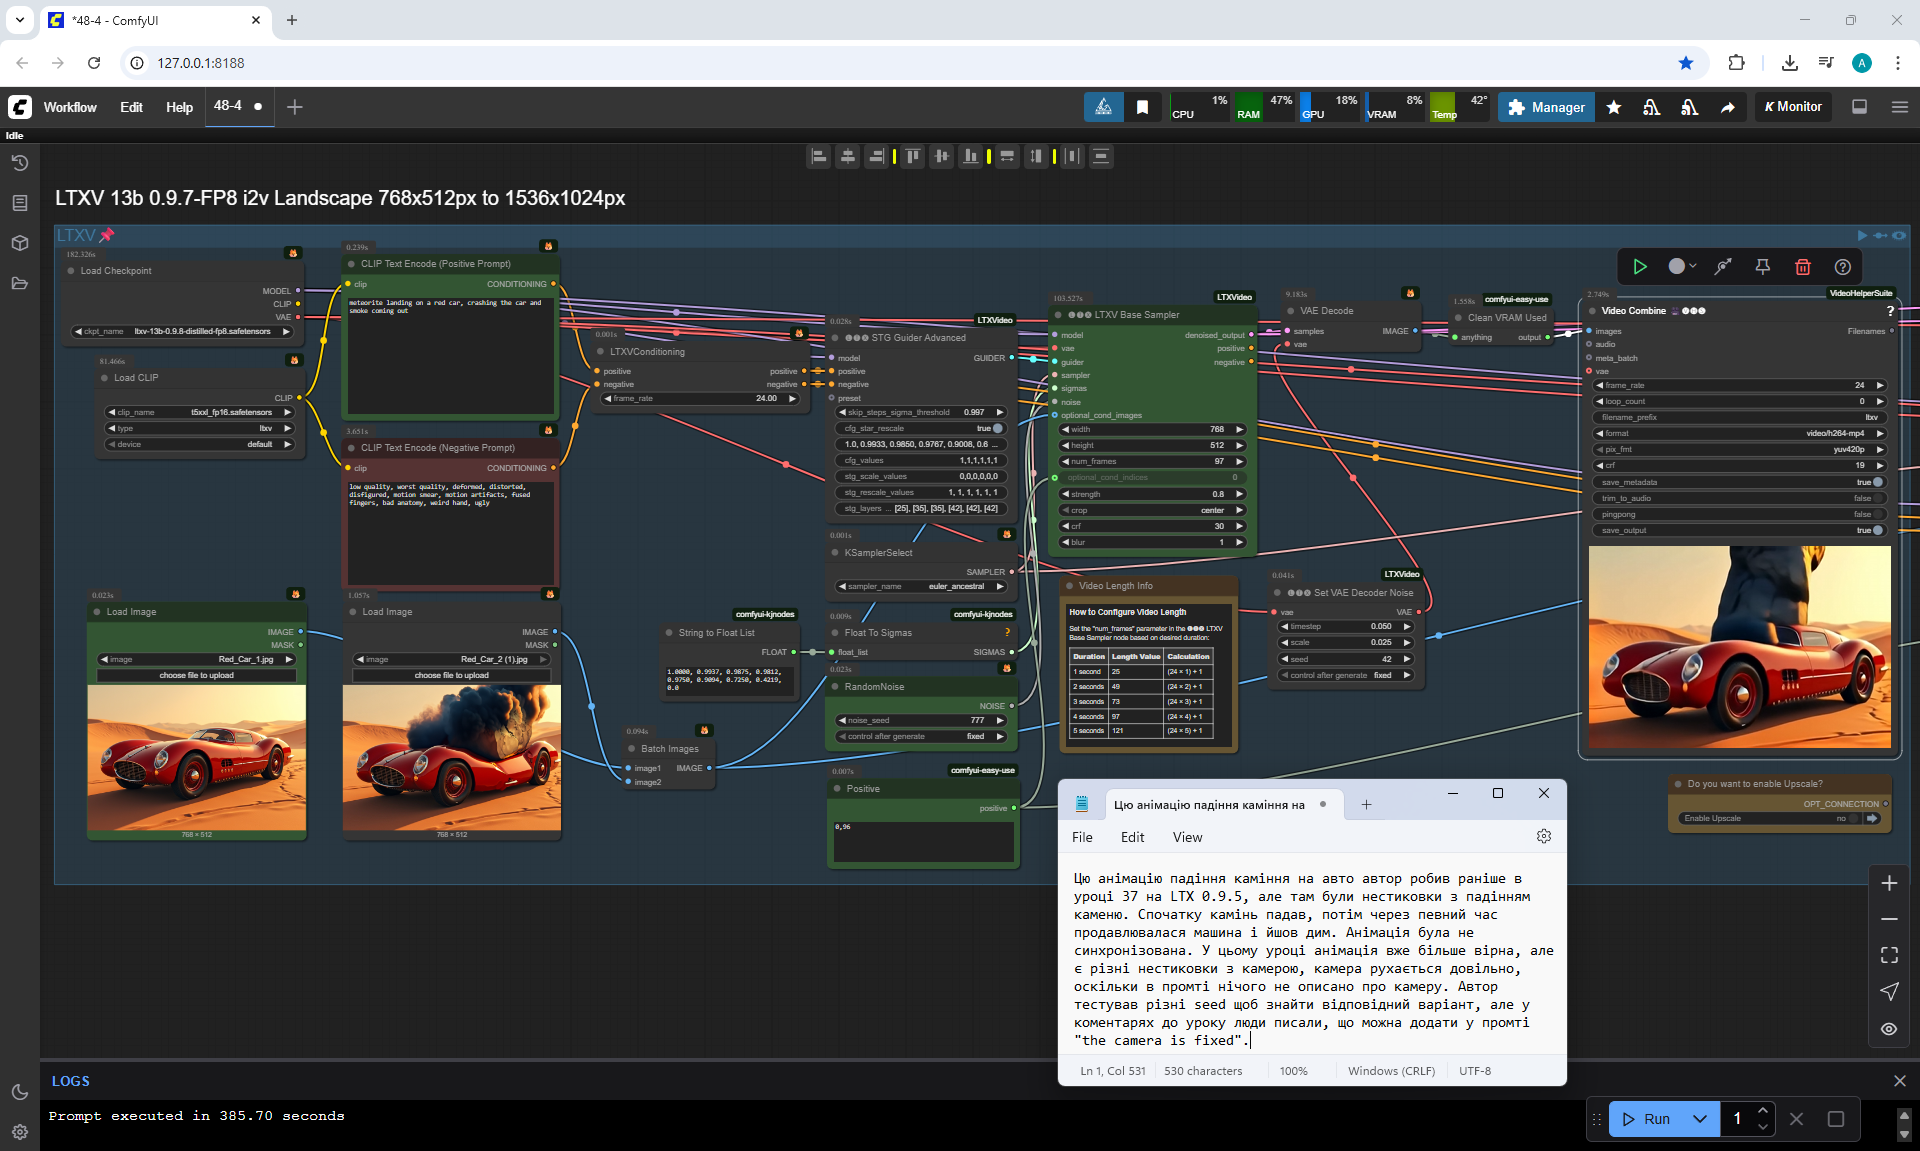Click the fit view icon

(x=1889, y=955)
